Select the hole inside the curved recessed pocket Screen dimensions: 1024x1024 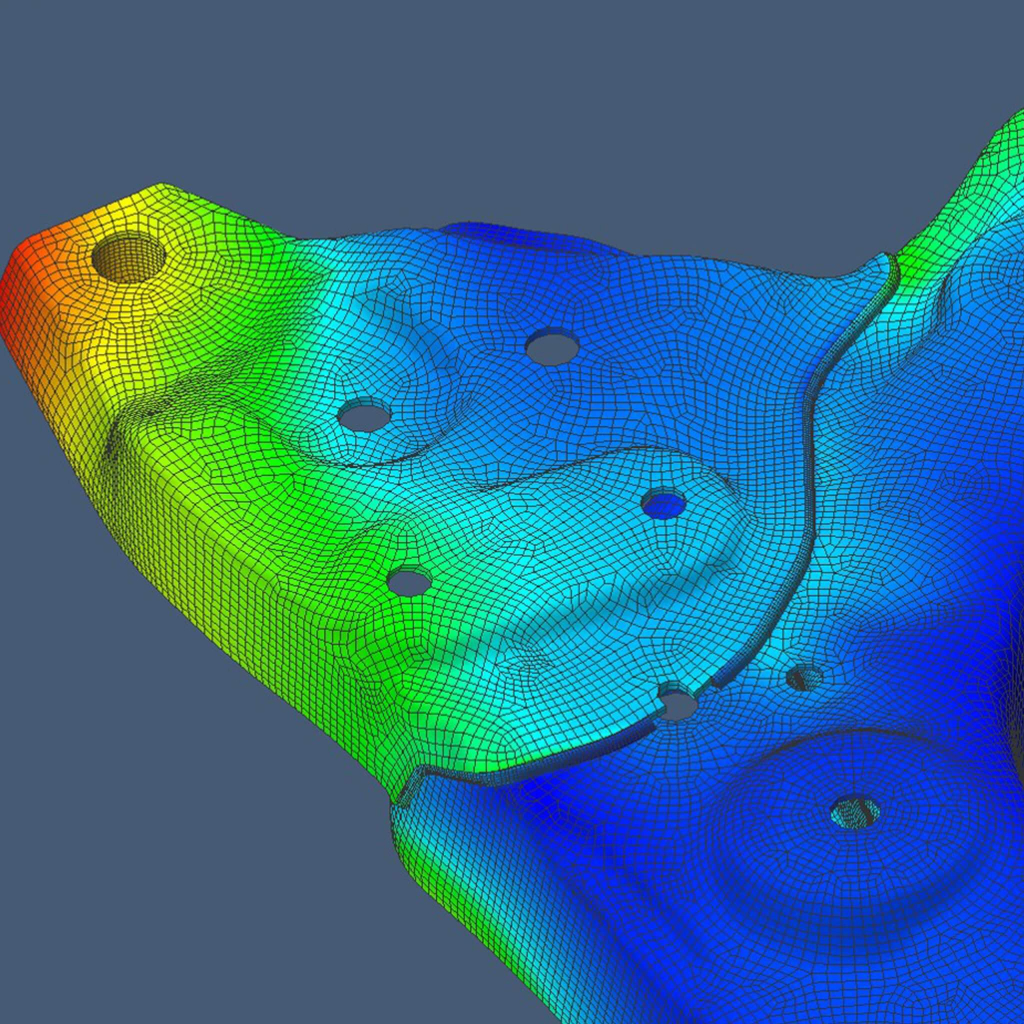pyautogui.click(x=364, y=416)
